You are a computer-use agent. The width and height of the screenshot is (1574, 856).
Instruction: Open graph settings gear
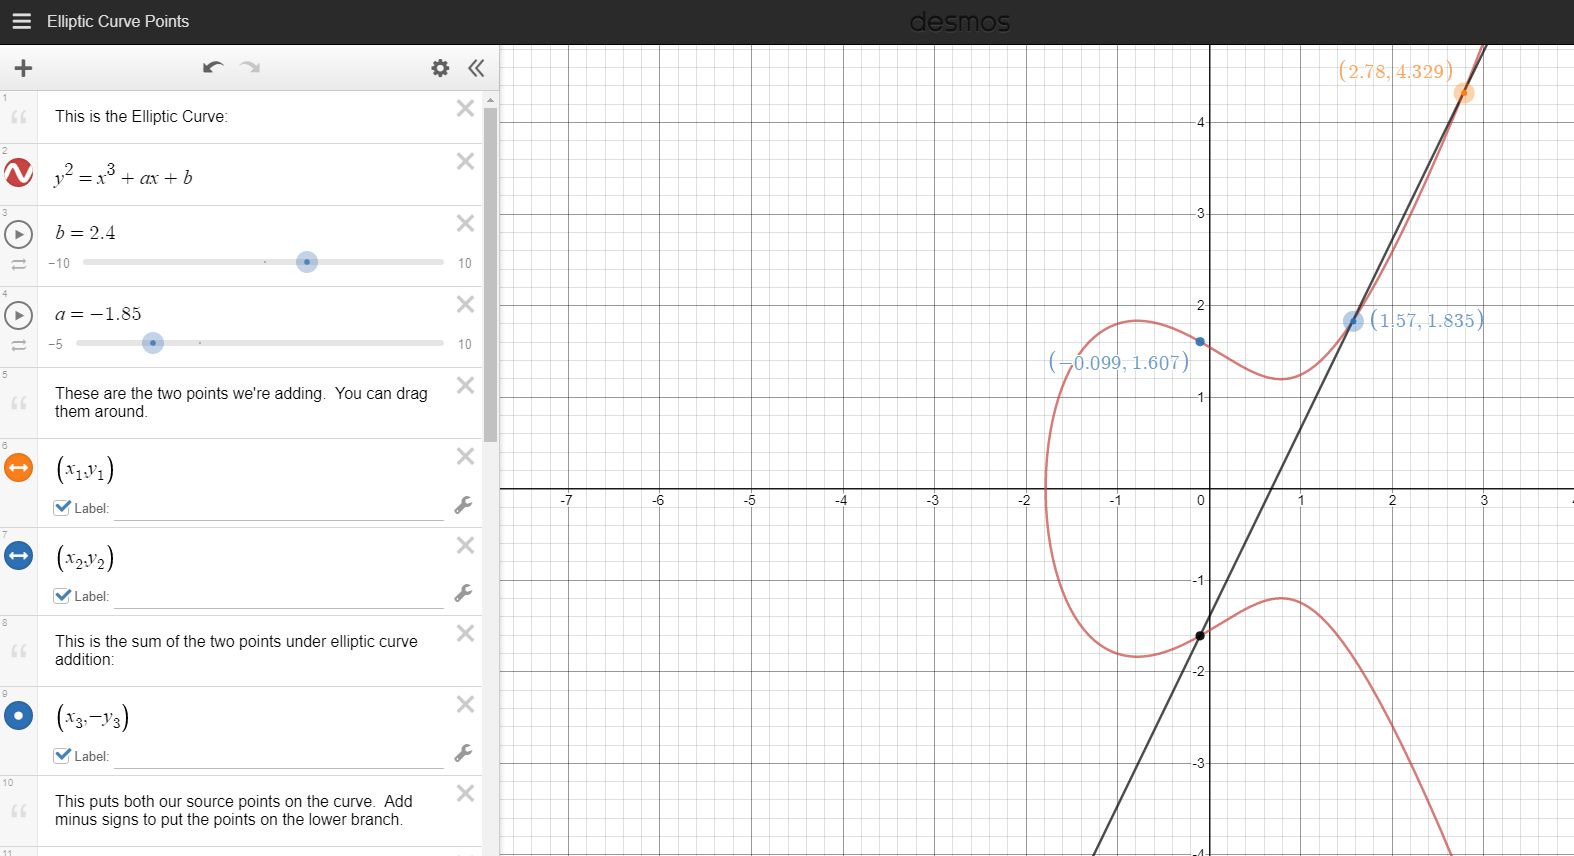[x=440, y=68]
